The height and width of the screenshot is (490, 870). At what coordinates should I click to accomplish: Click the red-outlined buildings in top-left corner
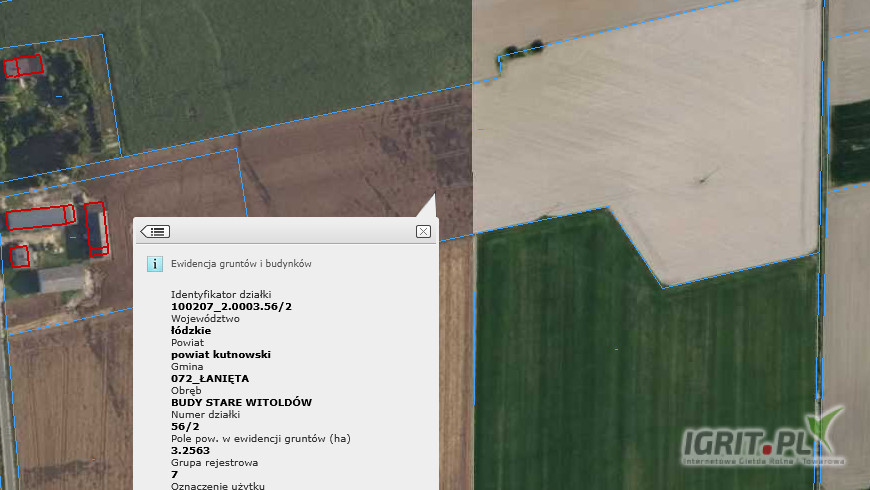(23, 67)
